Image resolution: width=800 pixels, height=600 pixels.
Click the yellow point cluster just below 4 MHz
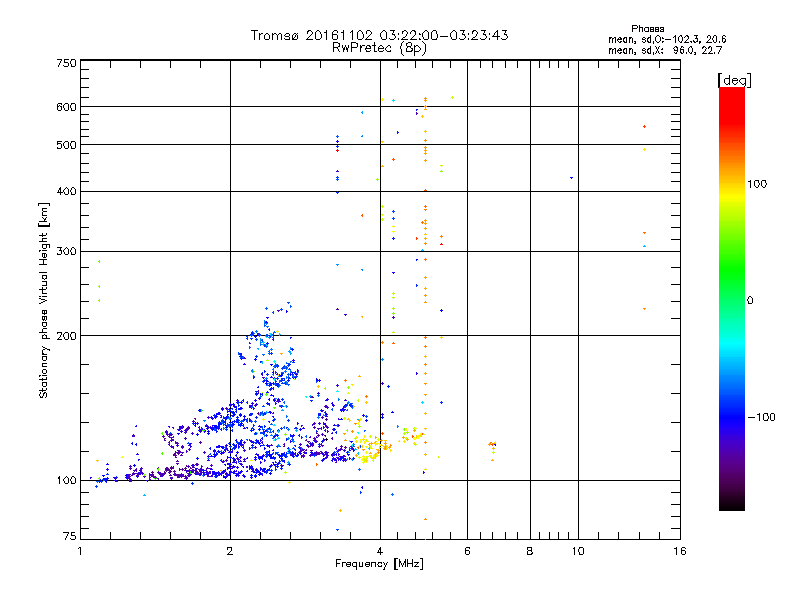point(368,449)
